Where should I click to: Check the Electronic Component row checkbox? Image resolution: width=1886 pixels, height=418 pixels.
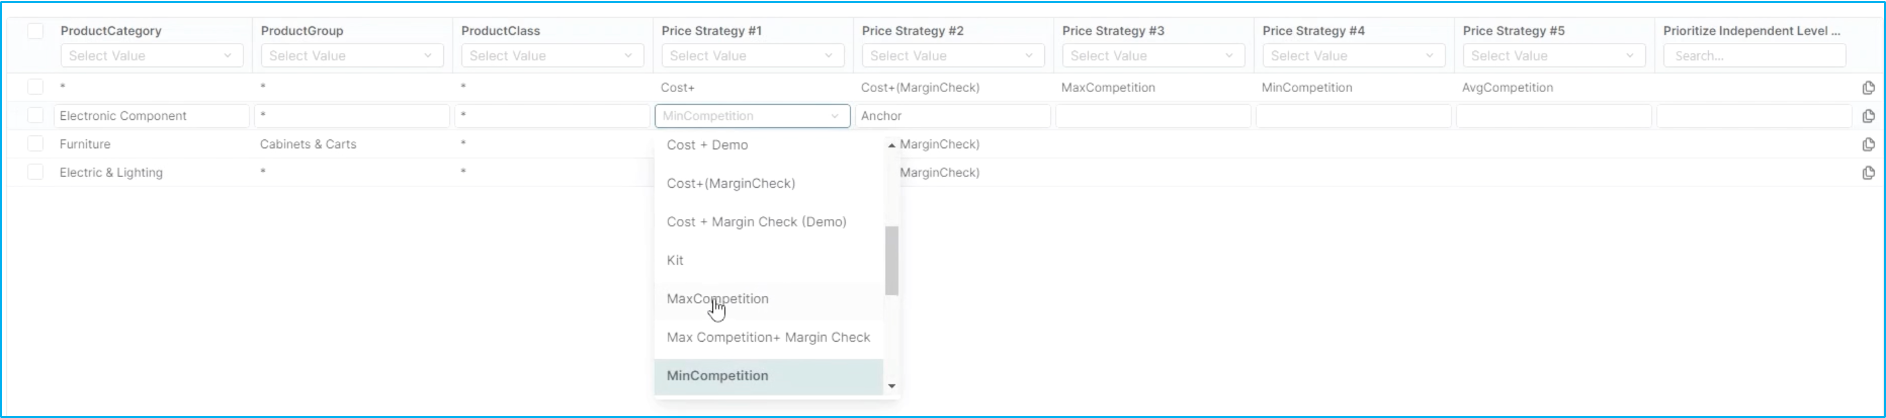[x=35, y=116]
